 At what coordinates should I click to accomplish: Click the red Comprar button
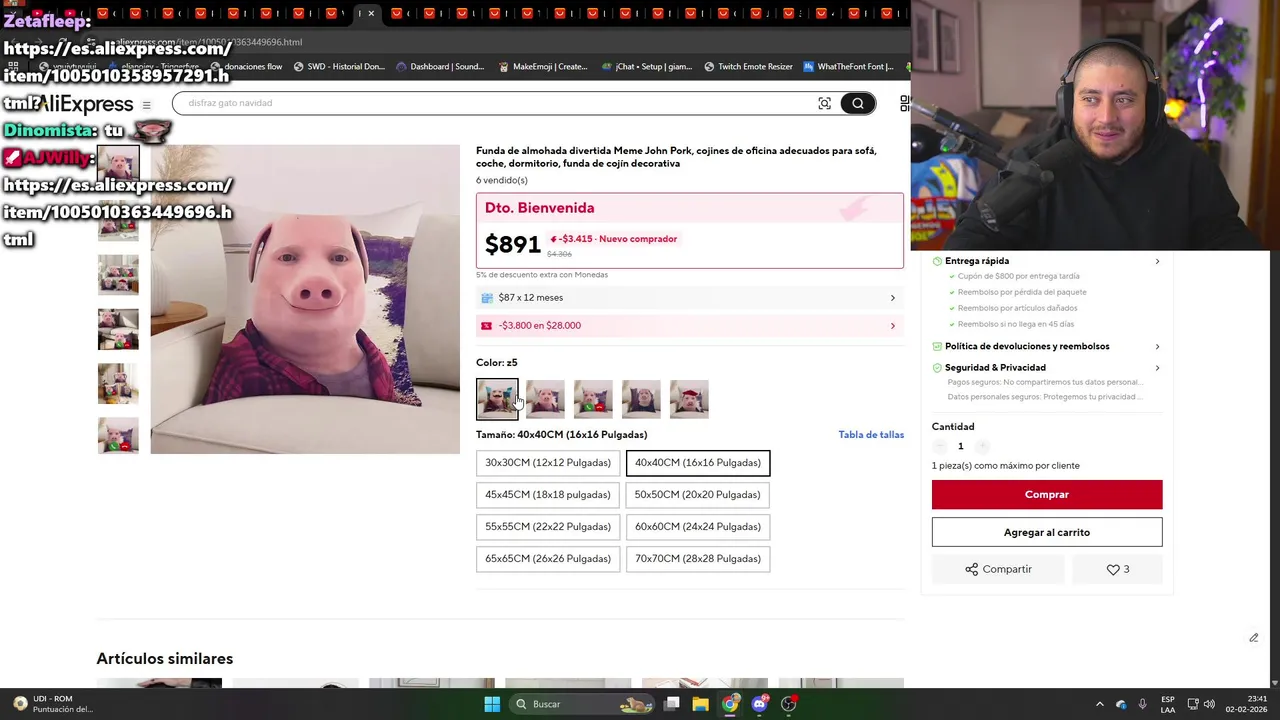[x=1047, y=495]
